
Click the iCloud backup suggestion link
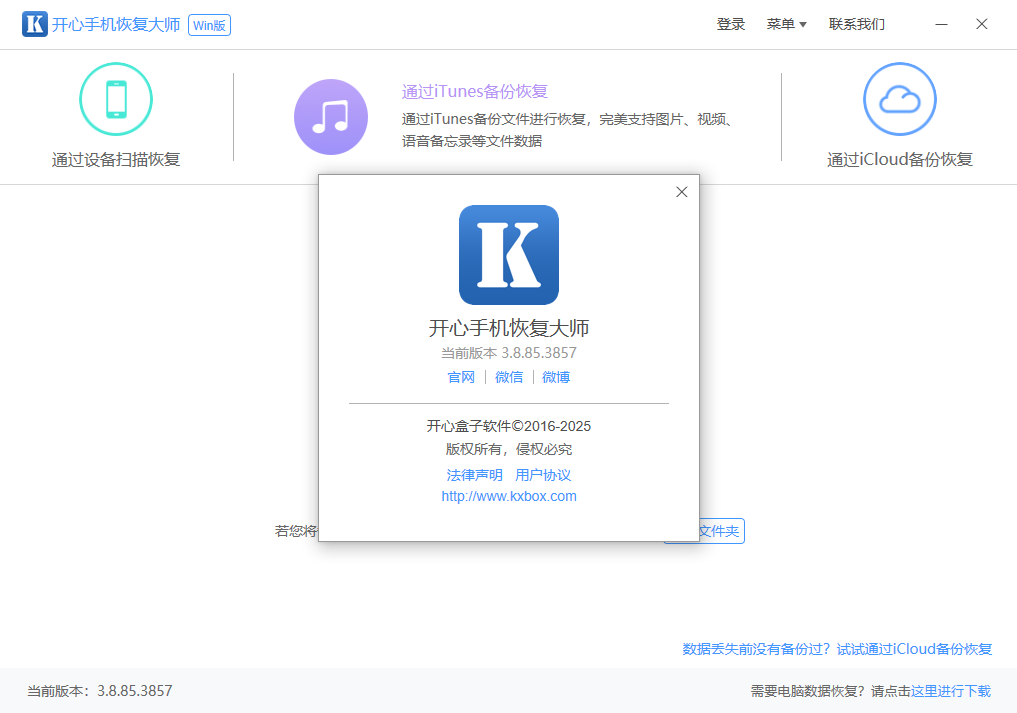[837, 649]
